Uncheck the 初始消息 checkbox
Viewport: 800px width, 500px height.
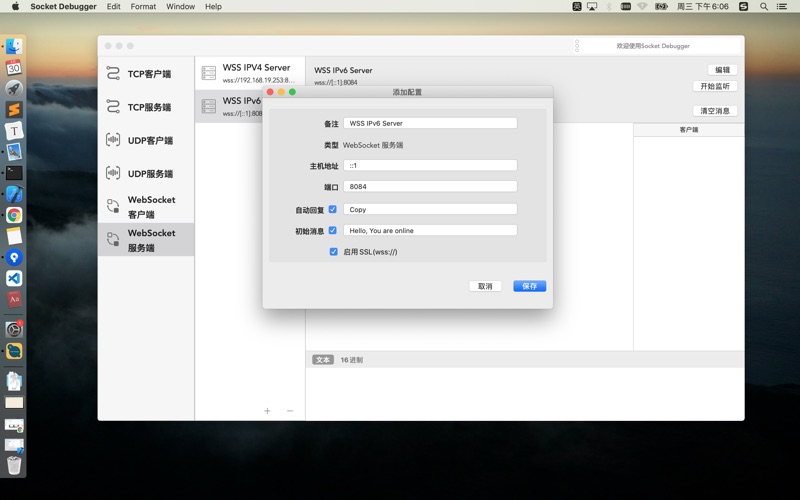click(333, 231)
